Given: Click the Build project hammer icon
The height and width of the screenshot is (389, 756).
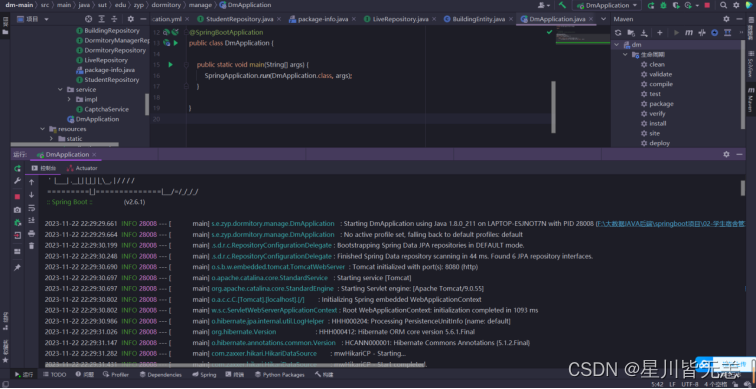Looking at the screenshot, I should pyautogui.click(x=562, y=5).
